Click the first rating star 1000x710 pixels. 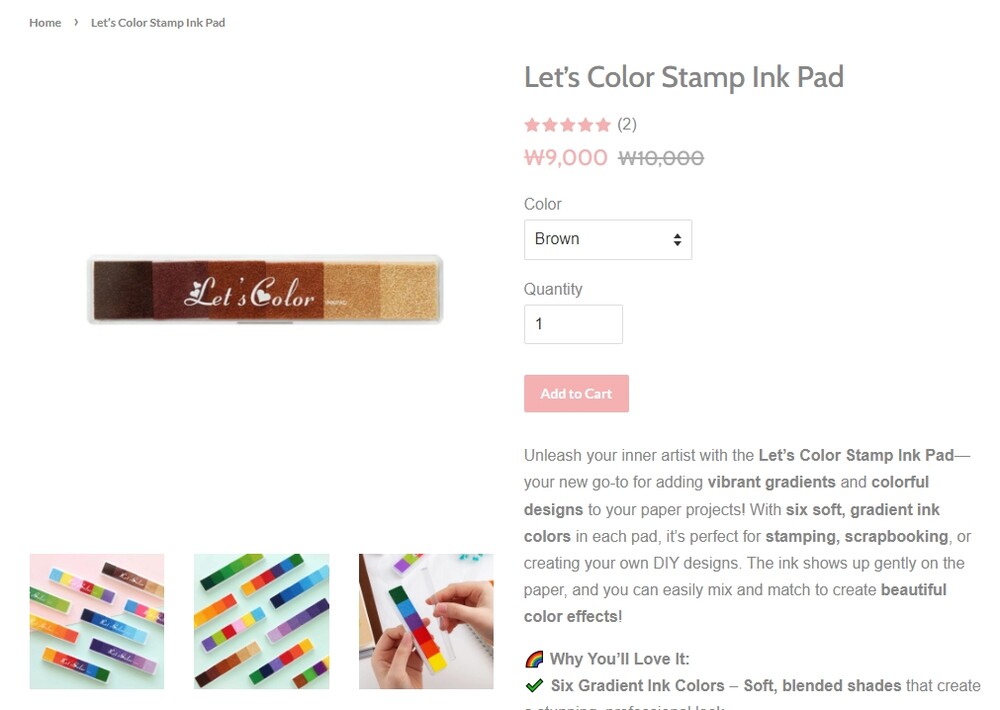532,125
